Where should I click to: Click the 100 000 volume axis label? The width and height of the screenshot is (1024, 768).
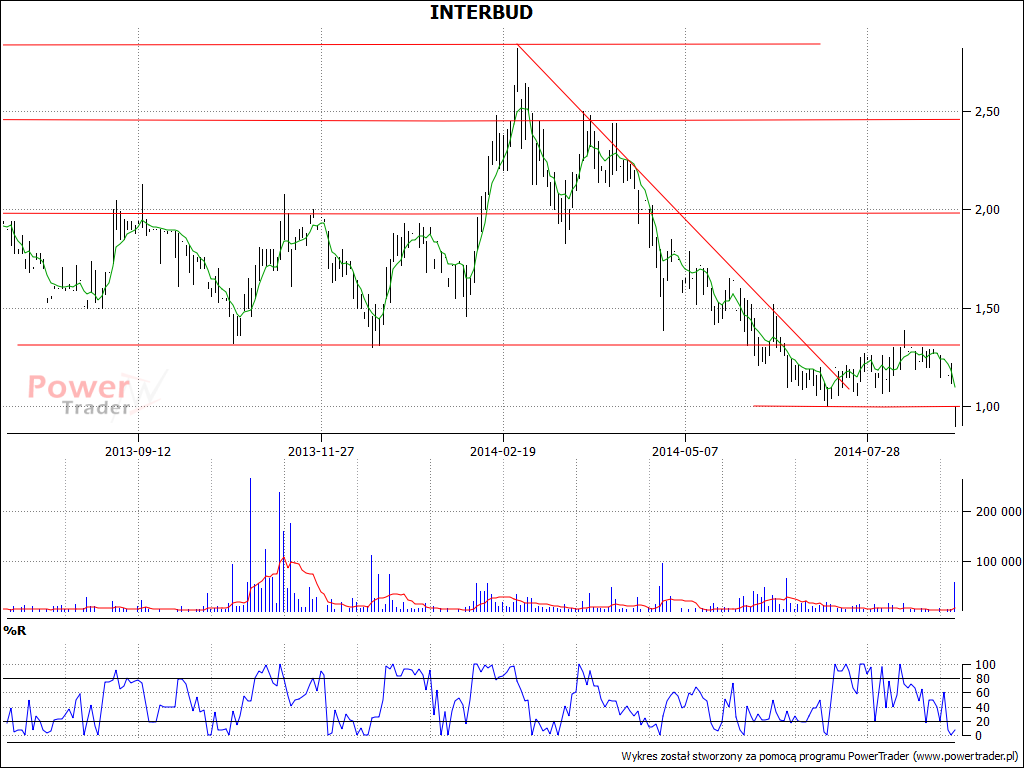click(997, 561)
